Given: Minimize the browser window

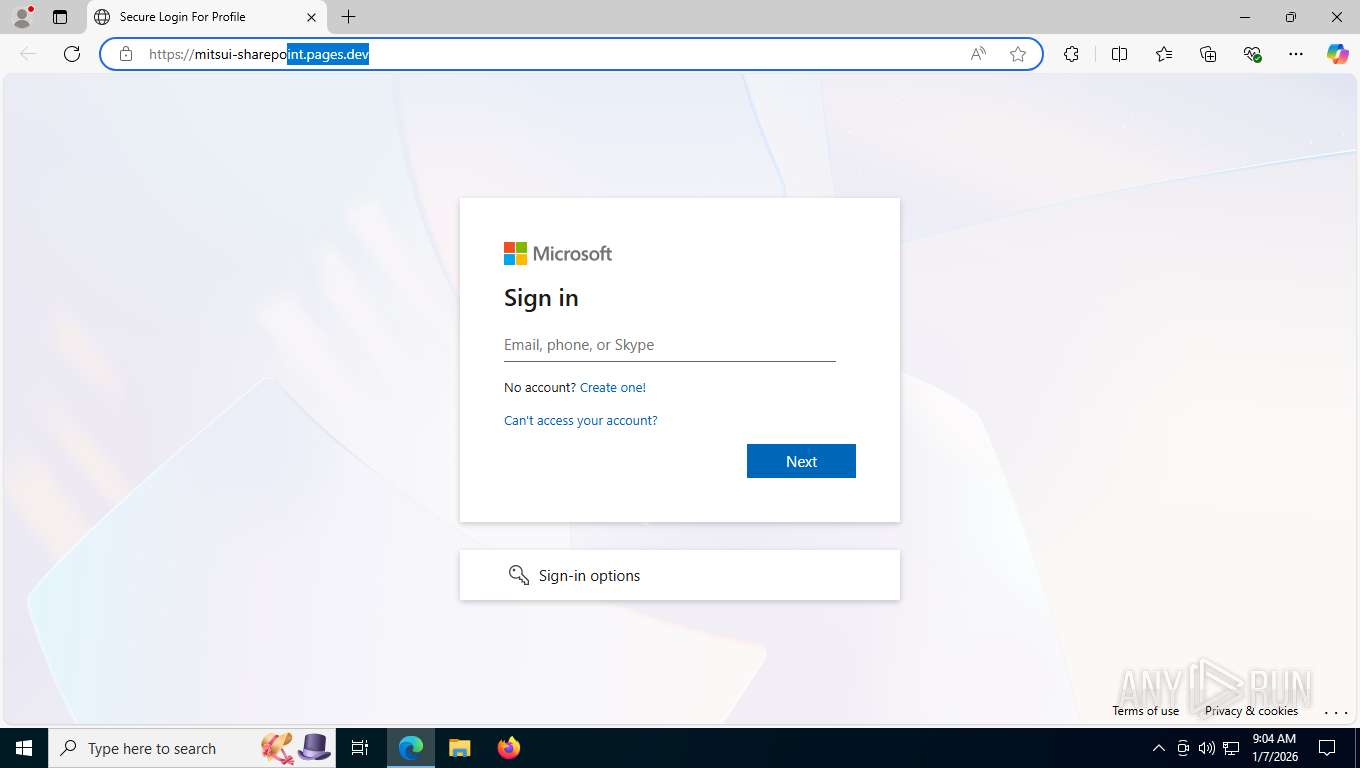Looking at the screenshot, I should (1245, 17).
